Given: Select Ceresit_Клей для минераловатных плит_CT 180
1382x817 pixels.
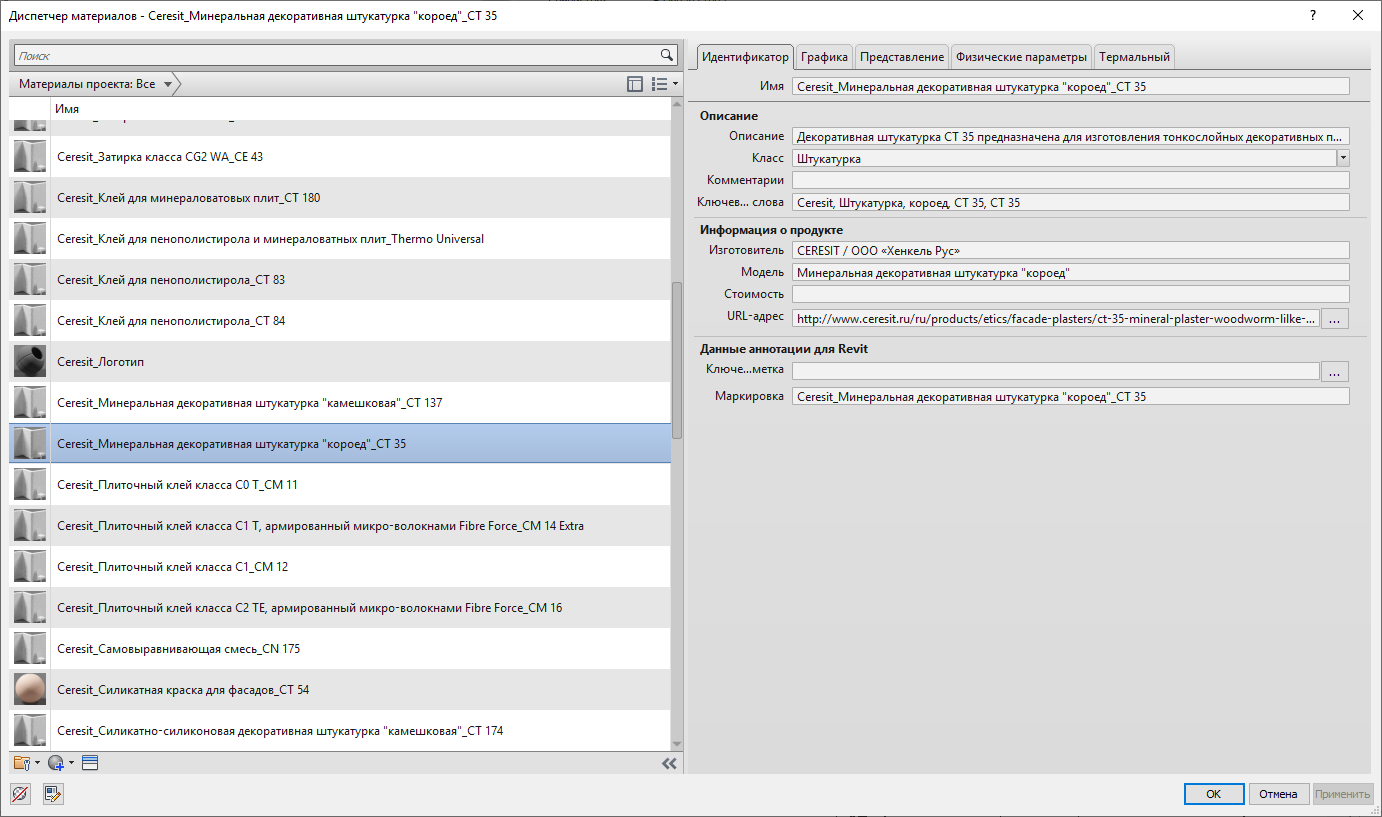Looking at the screenshot, I should pyautogui.click(x=340, y=197).
